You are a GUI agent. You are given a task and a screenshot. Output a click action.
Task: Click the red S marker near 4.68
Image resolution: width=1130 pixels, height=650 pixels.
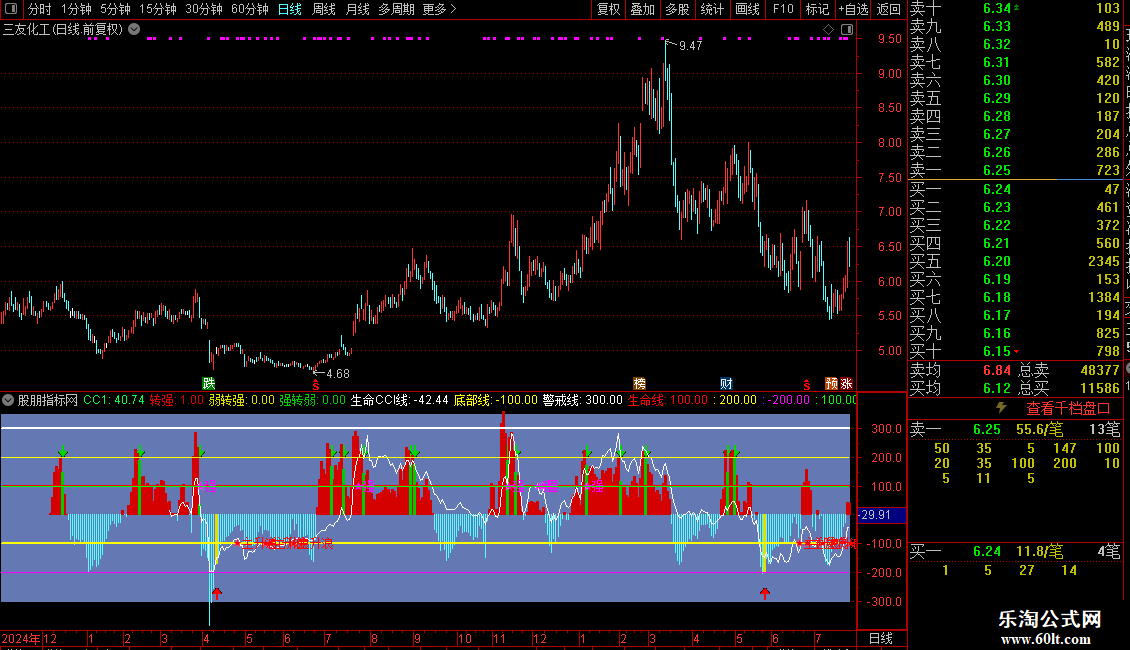coord(316,385)
